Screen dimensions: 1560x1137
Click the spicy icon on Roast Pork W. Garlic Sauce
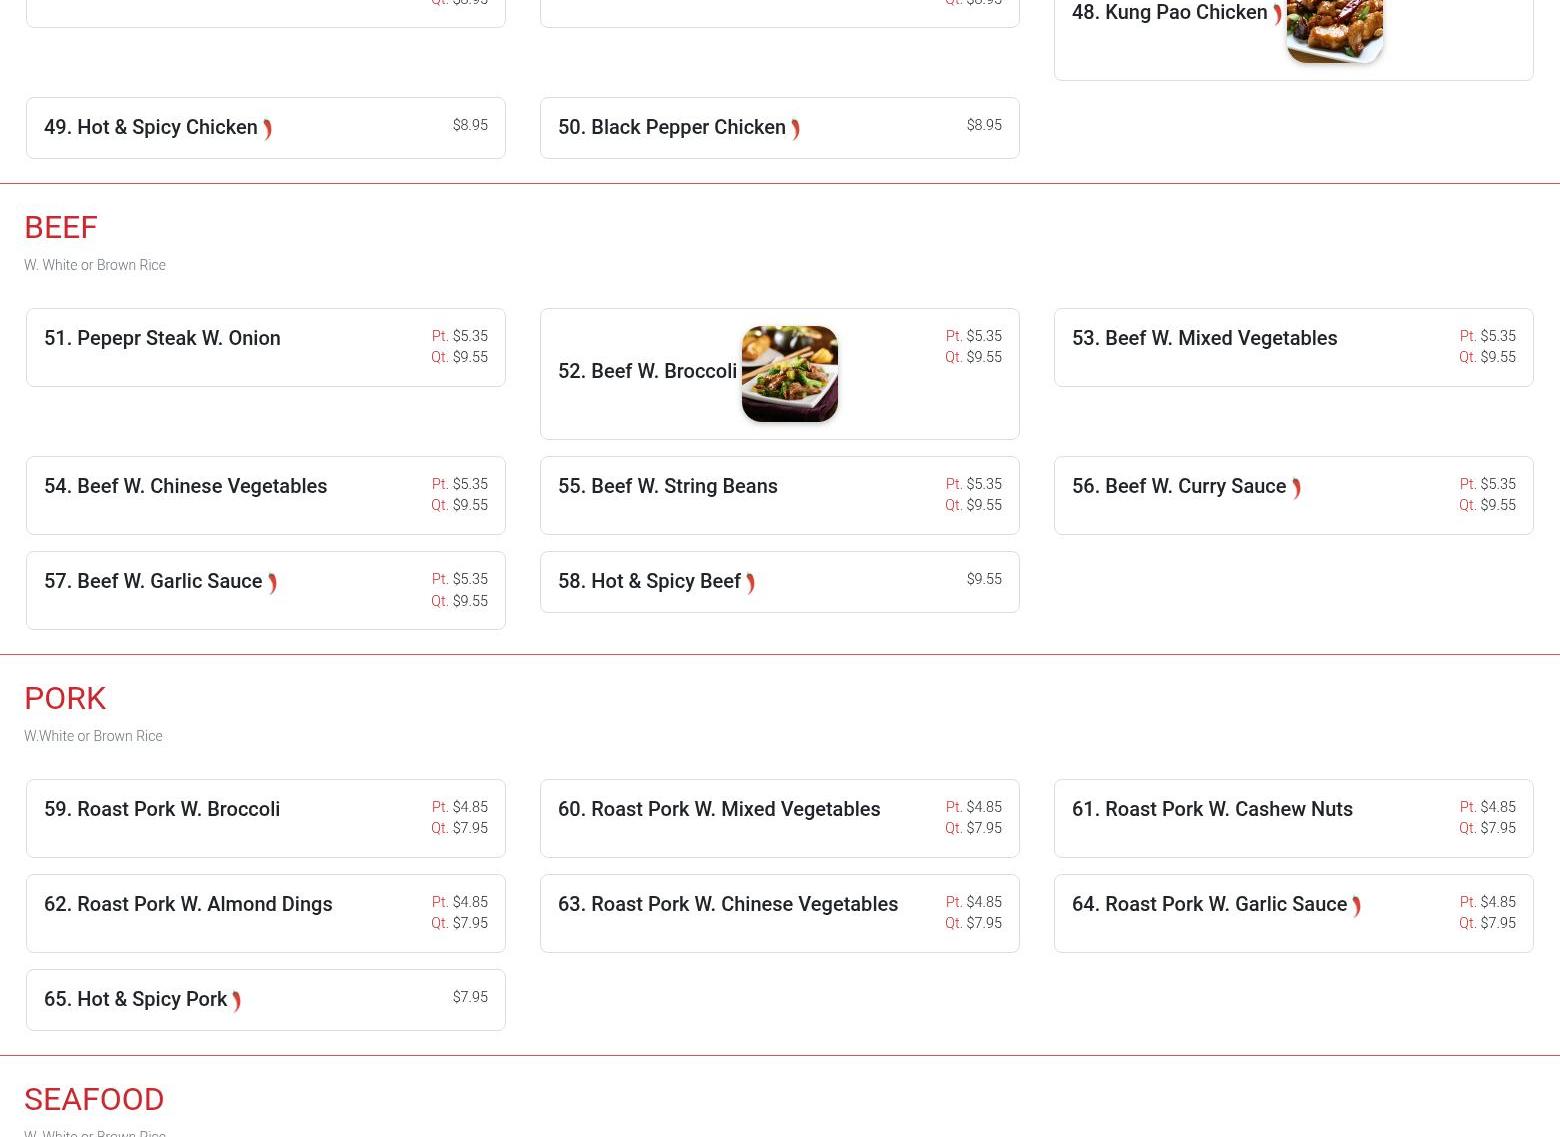(1356, 906)
